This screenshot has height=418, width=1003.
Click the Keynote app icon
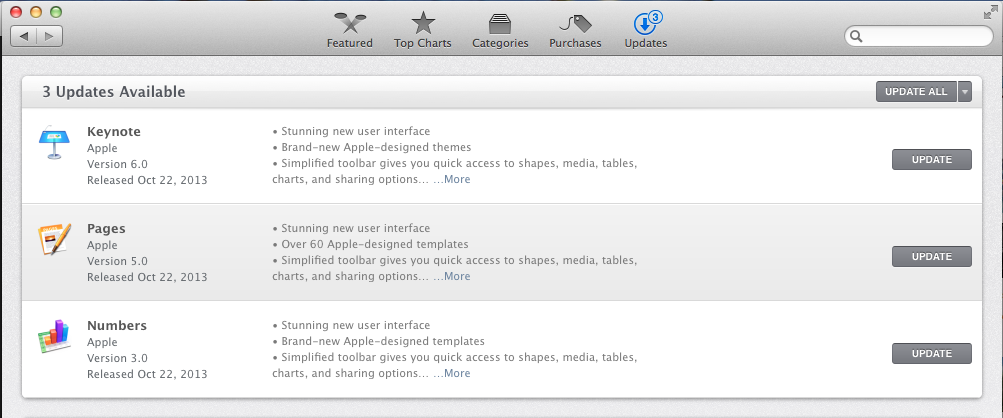click(x=54, y=143)
